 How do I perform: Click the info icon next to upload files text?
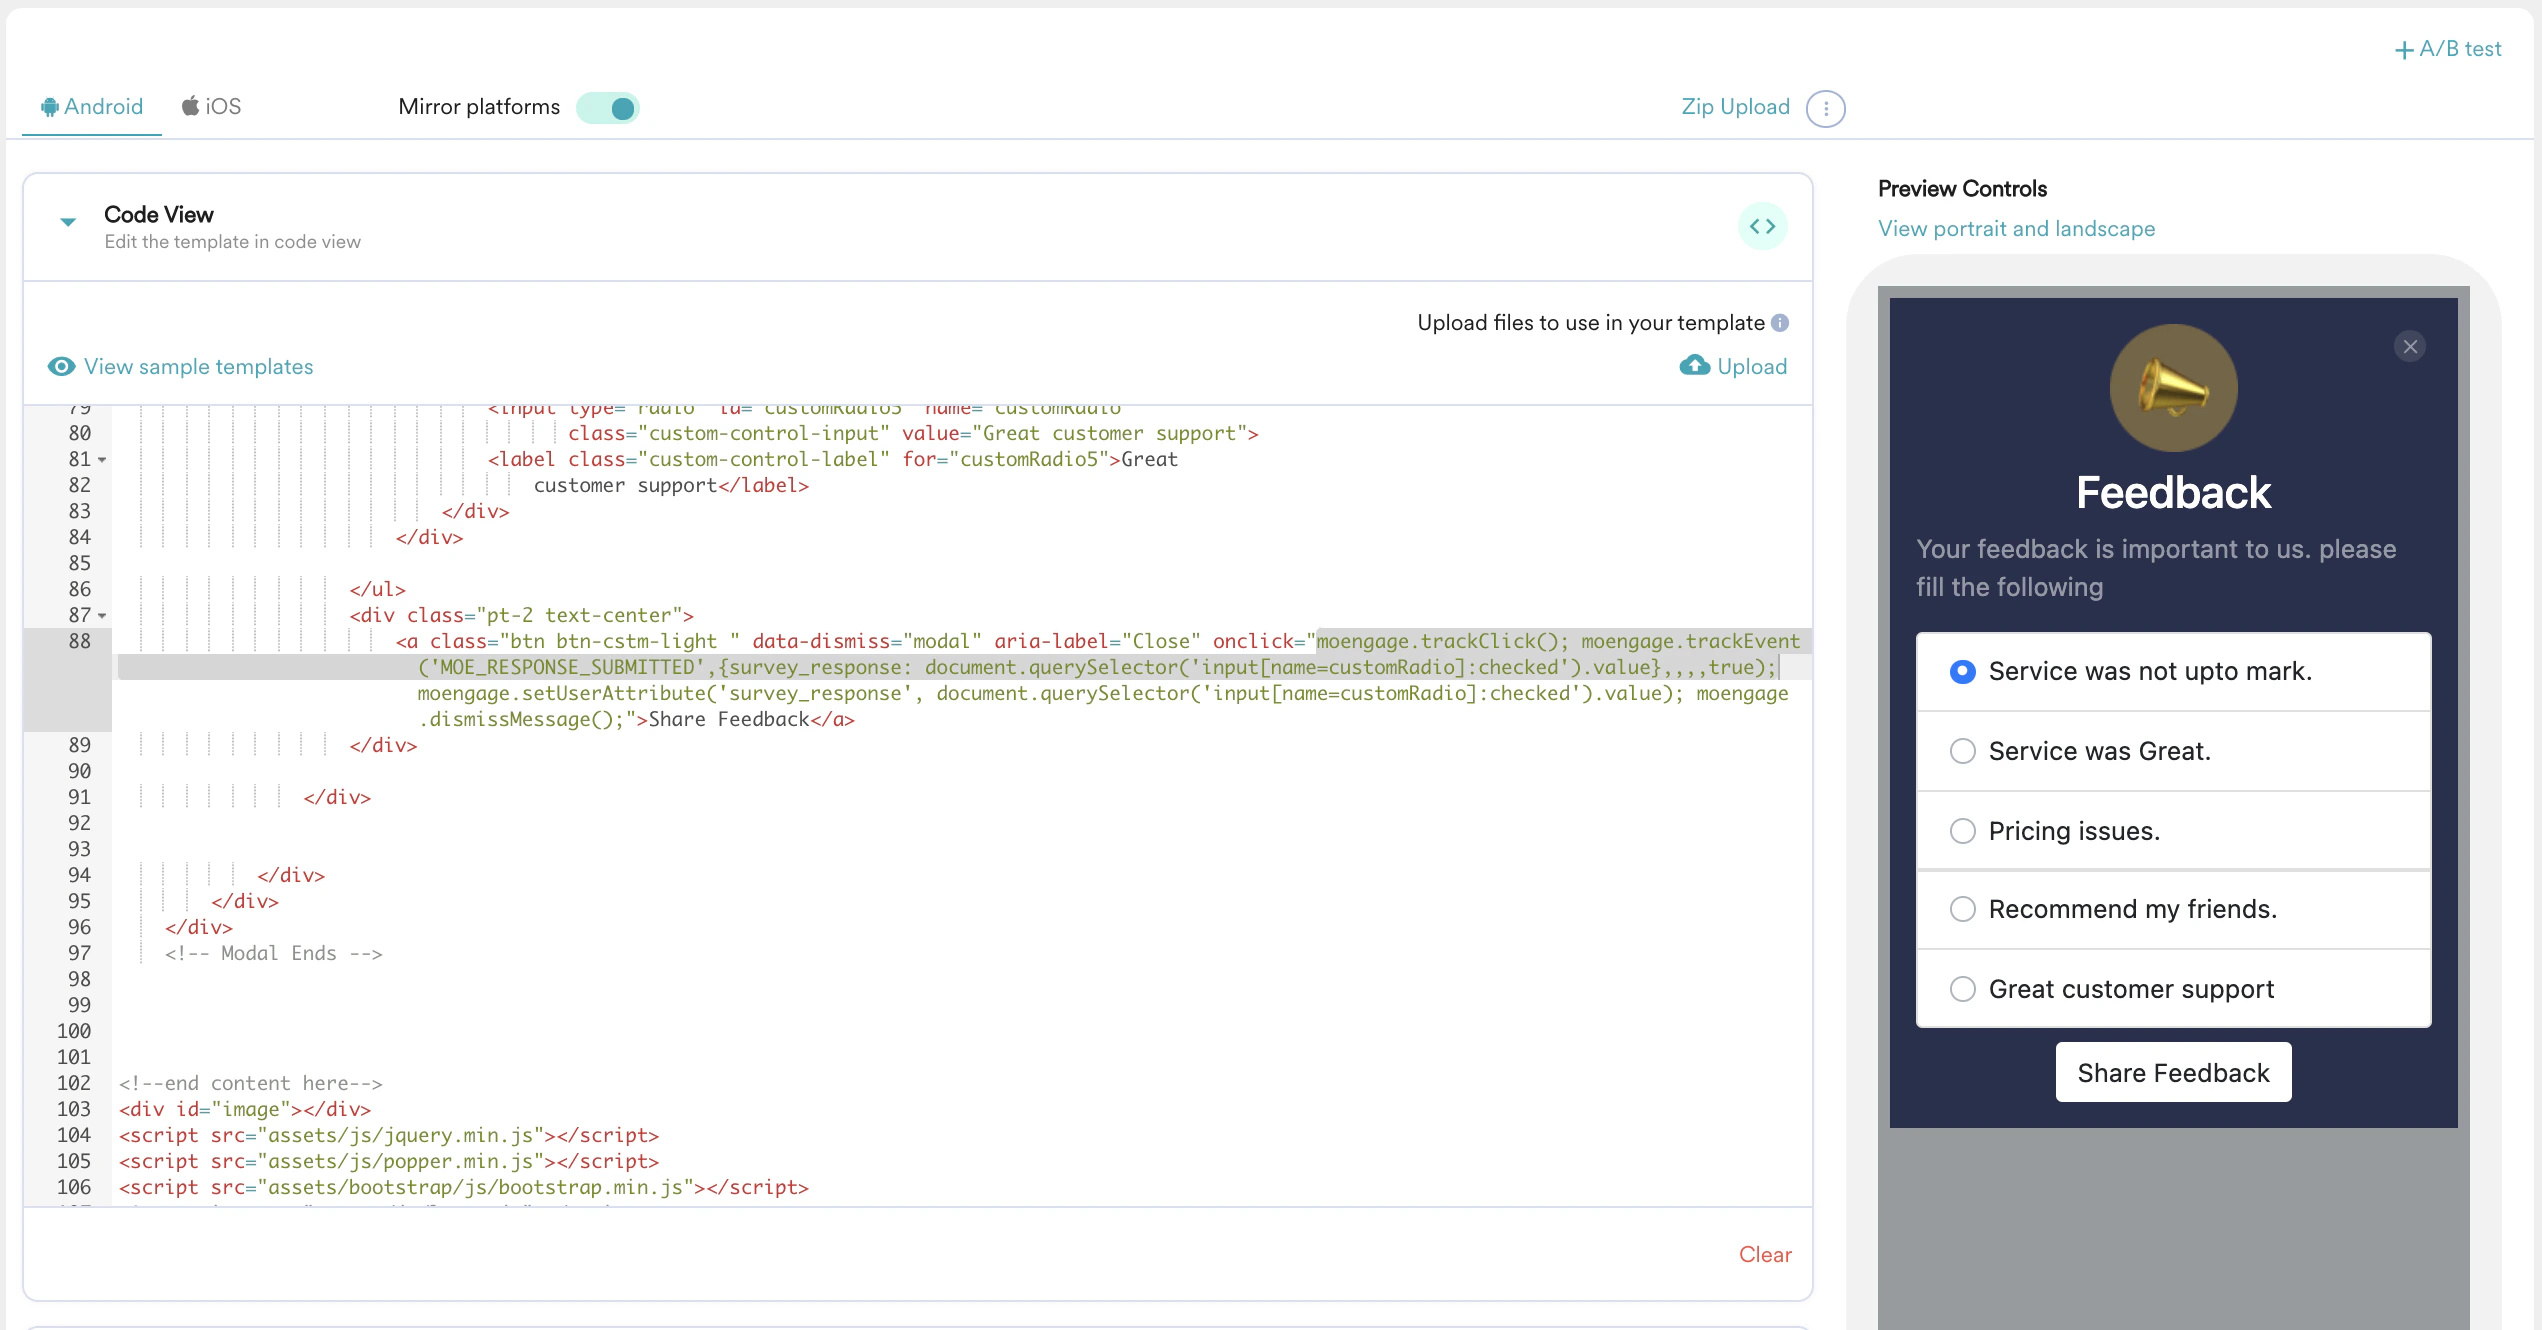point(1780,322)
